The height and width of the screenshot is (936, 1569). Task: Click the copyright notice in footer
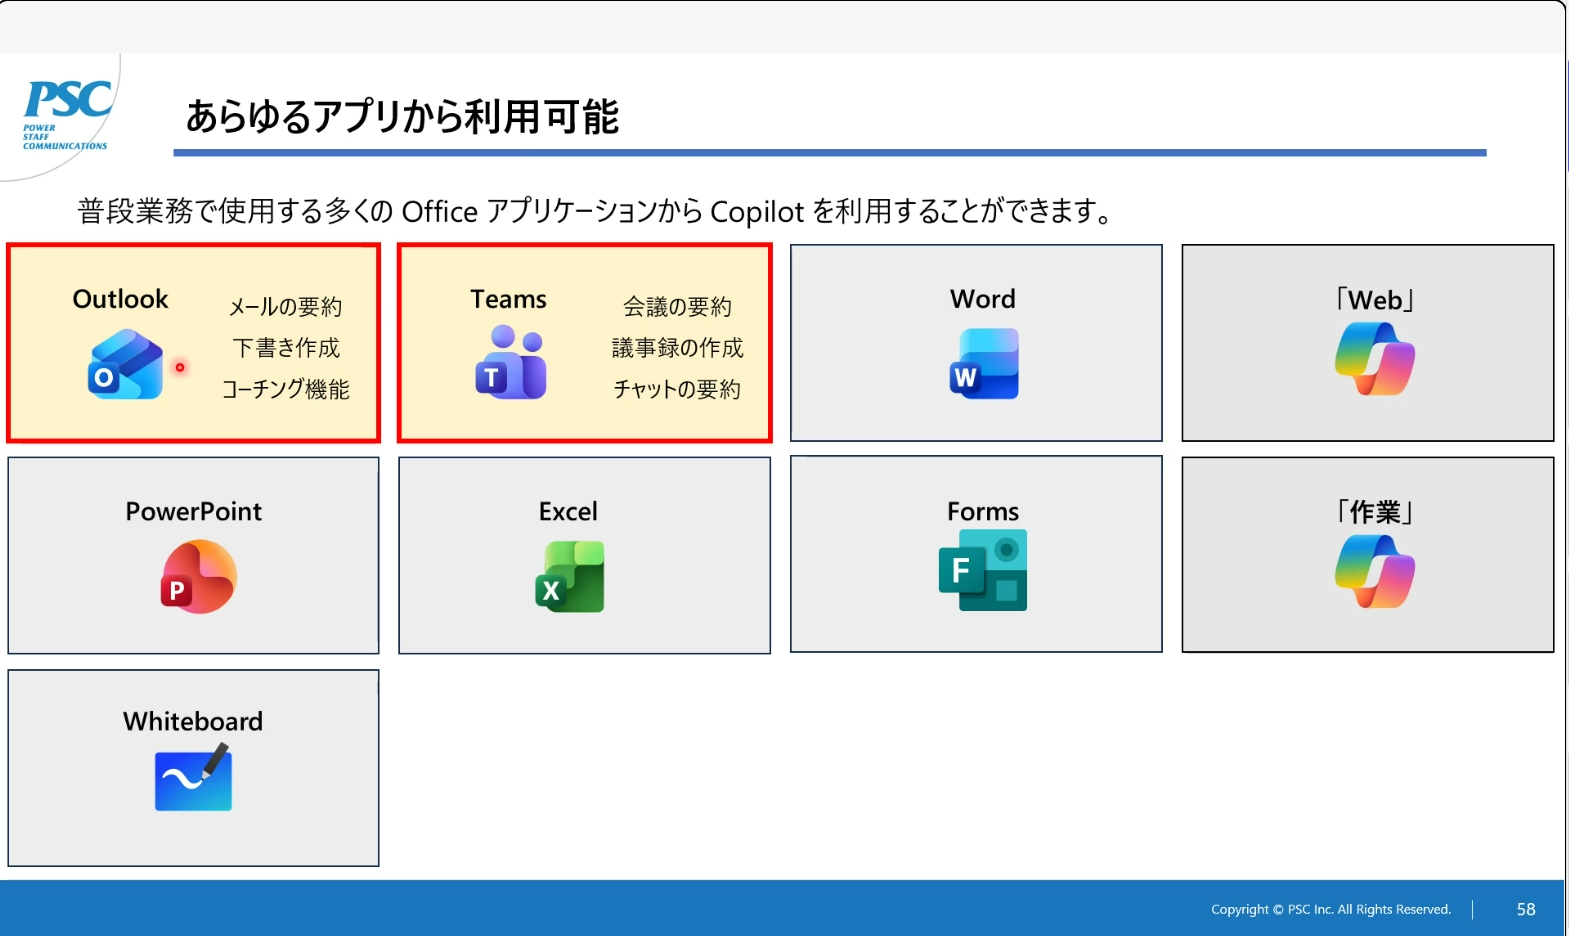click(1331, 909)
